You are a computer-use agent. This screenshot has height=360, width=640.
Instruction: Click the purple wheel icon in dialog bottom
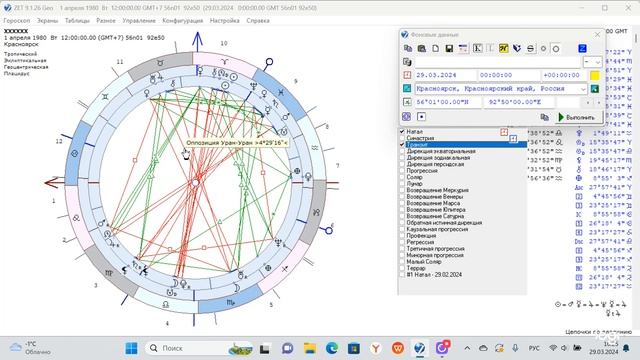407,117
